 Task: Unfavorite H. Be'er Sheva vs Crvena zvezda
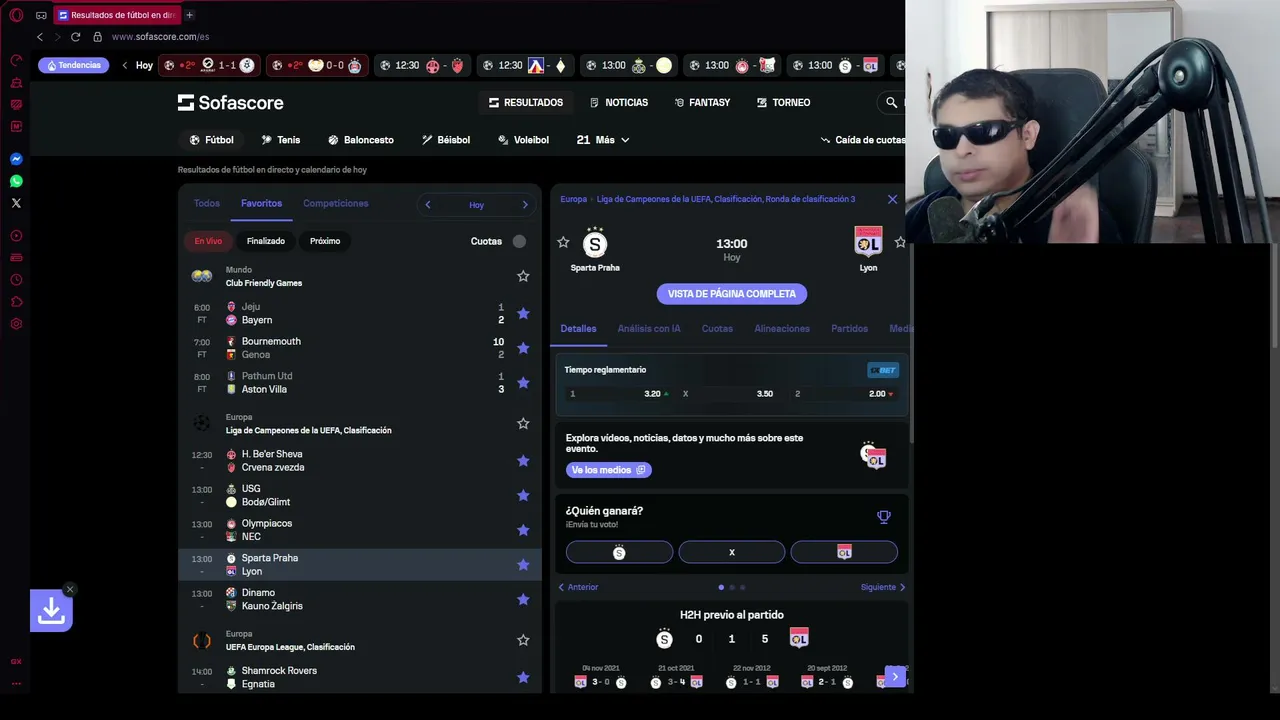click(523, 461)
